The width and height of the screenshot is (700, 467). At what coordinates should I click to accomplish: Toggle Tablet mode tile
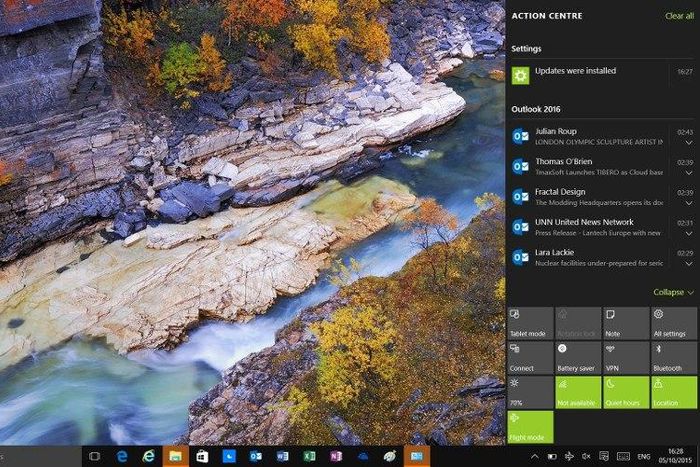(x=530, y=323)
